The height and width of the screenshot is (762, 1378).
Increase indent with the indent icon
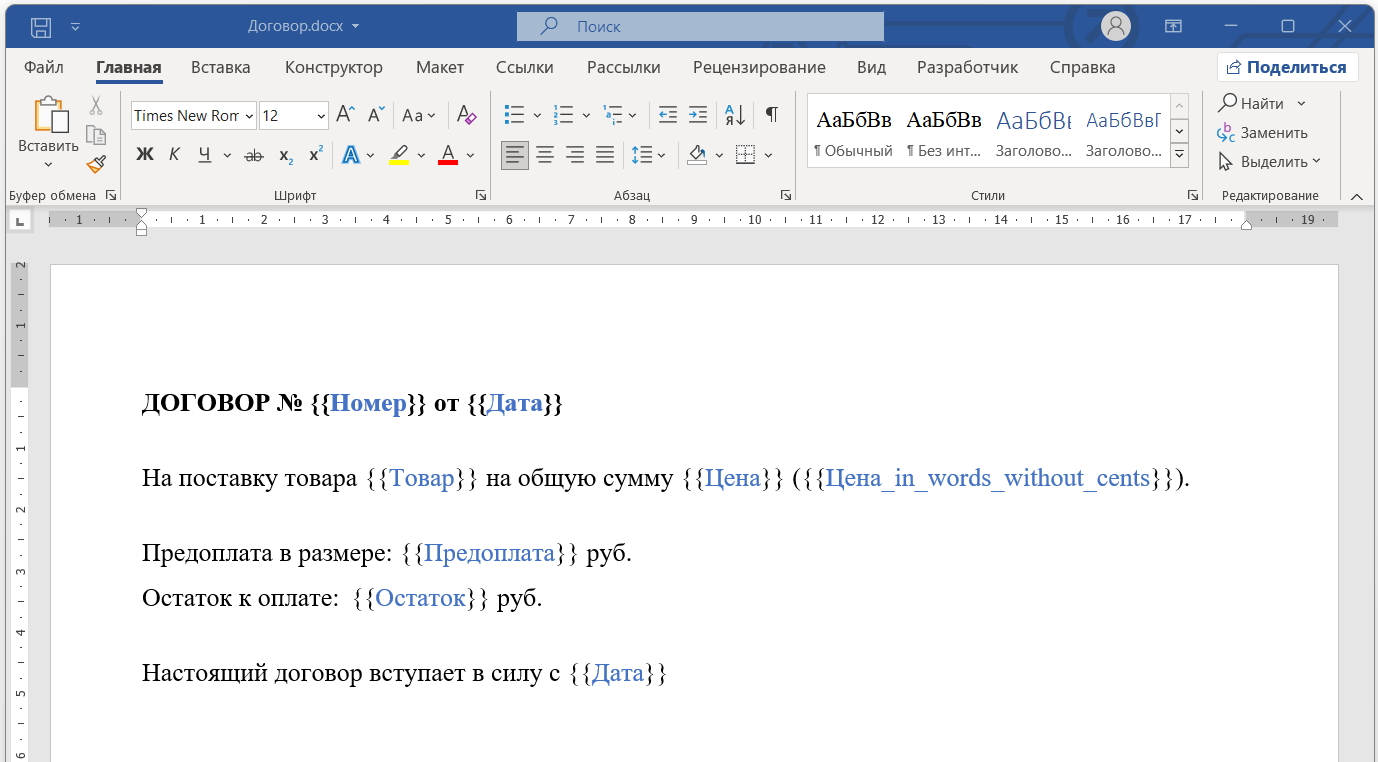coord(698,115)
